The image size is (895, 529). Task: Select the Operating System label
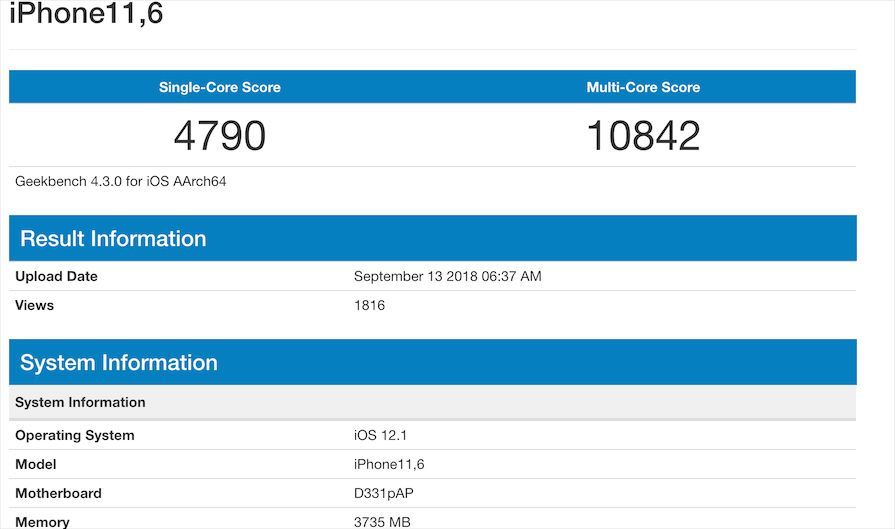click(x=75, y=435)
